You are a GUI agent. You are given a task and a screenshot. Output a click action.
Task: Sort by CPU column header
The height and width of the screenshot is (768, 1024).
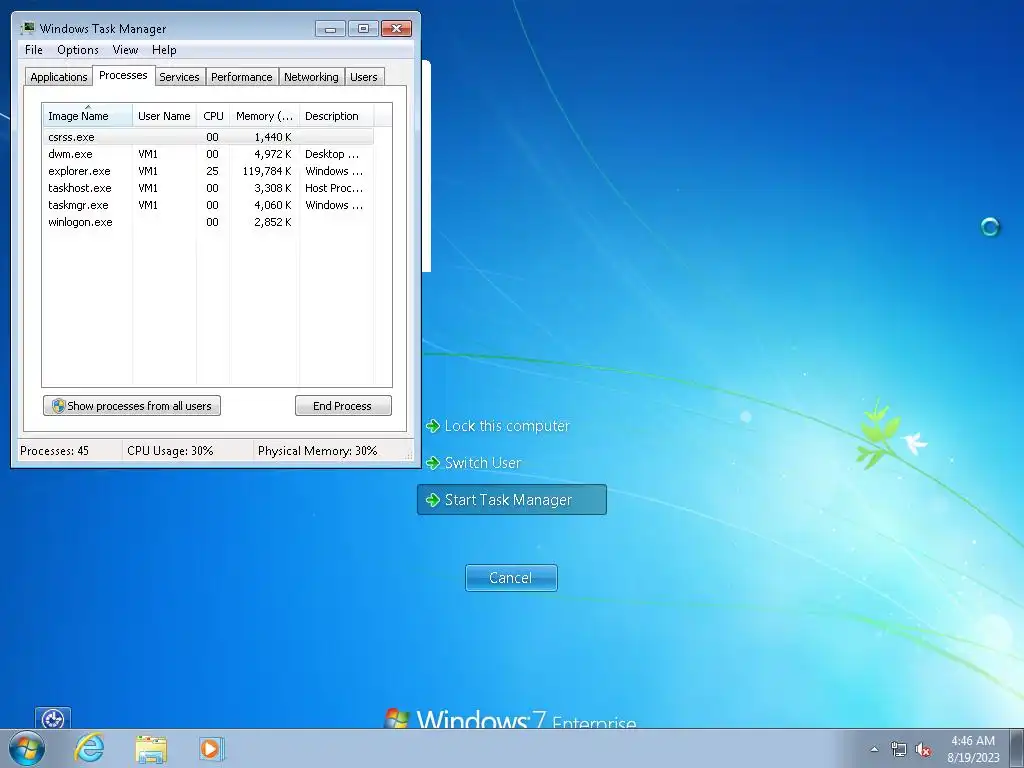pos(213,116)
